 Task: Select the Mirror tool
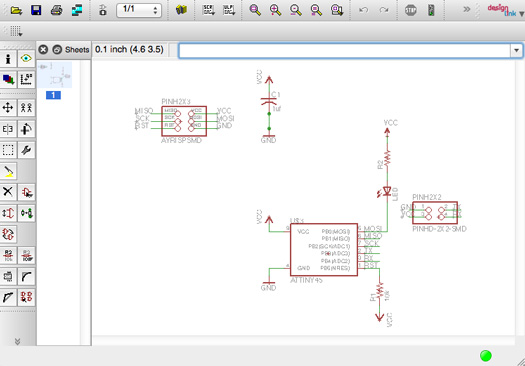tap(8, 129)
